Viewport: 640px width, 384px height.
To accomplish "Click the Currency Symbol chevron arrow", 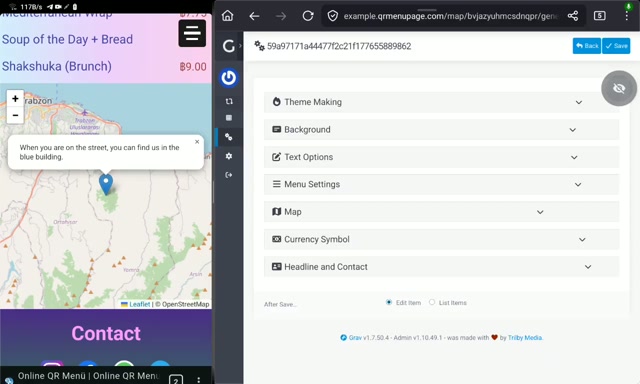I will (x=582, y=240).
